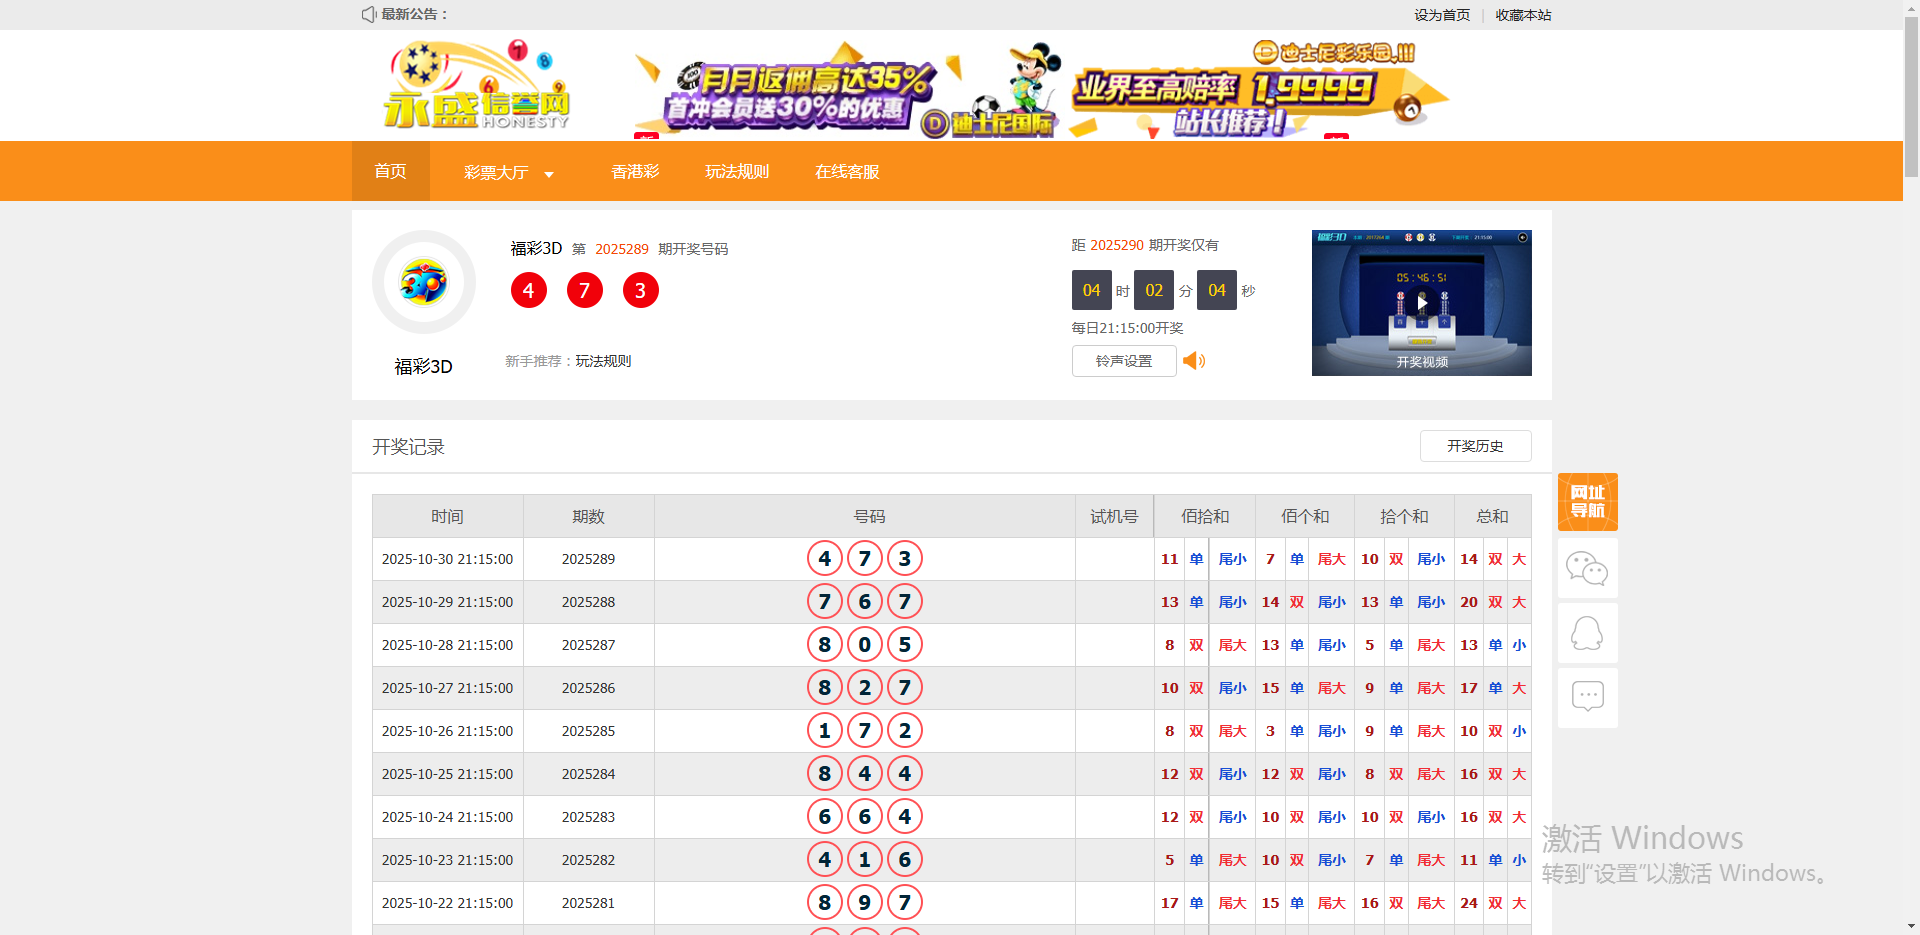The height and width of the screenshot is (935, 1920).
Task: Click the 福彩3D round logo icon
Action: click(424, 283)
